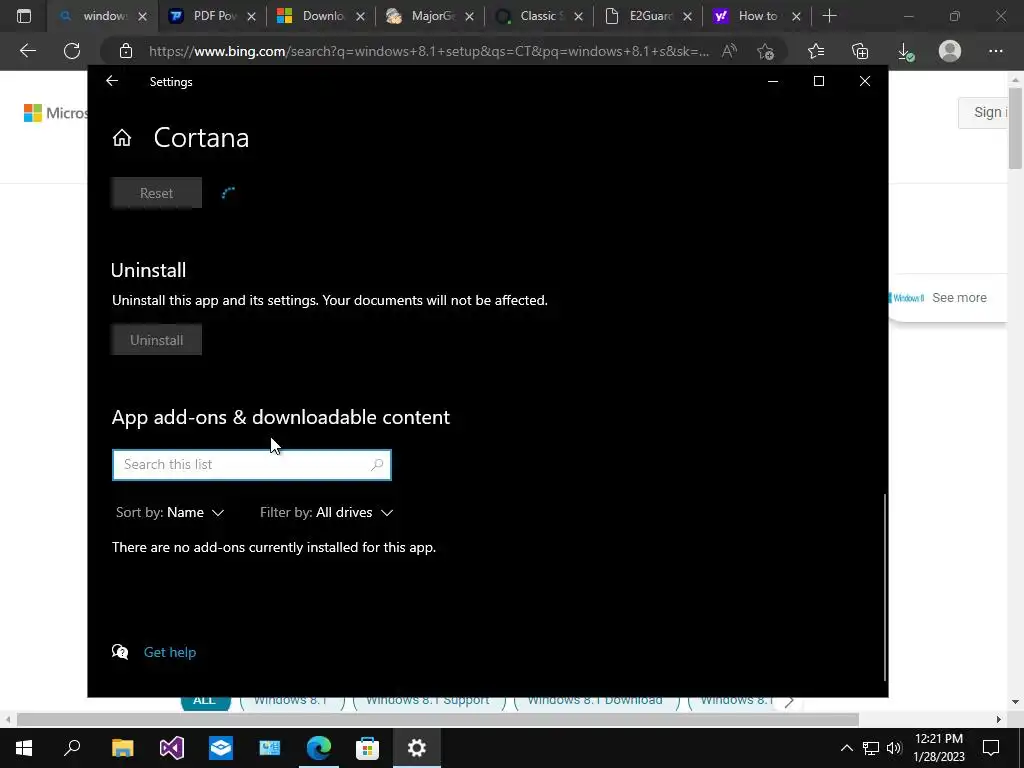Focus the 'Search this list' field
This screenshot has width=1024, height=768.
point(251,464)
